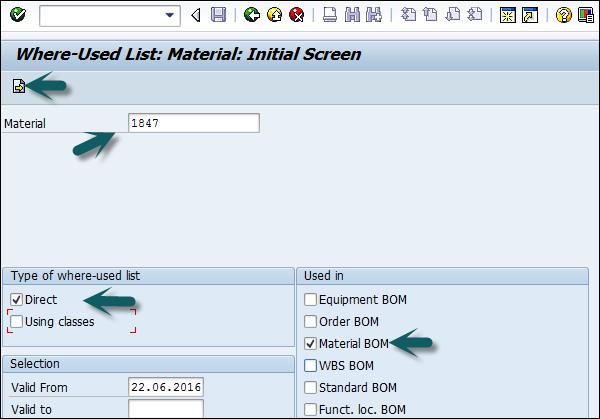Check the Standard BOM checkbox
This screenshot has width=600, height=419.
click(310, 387)
